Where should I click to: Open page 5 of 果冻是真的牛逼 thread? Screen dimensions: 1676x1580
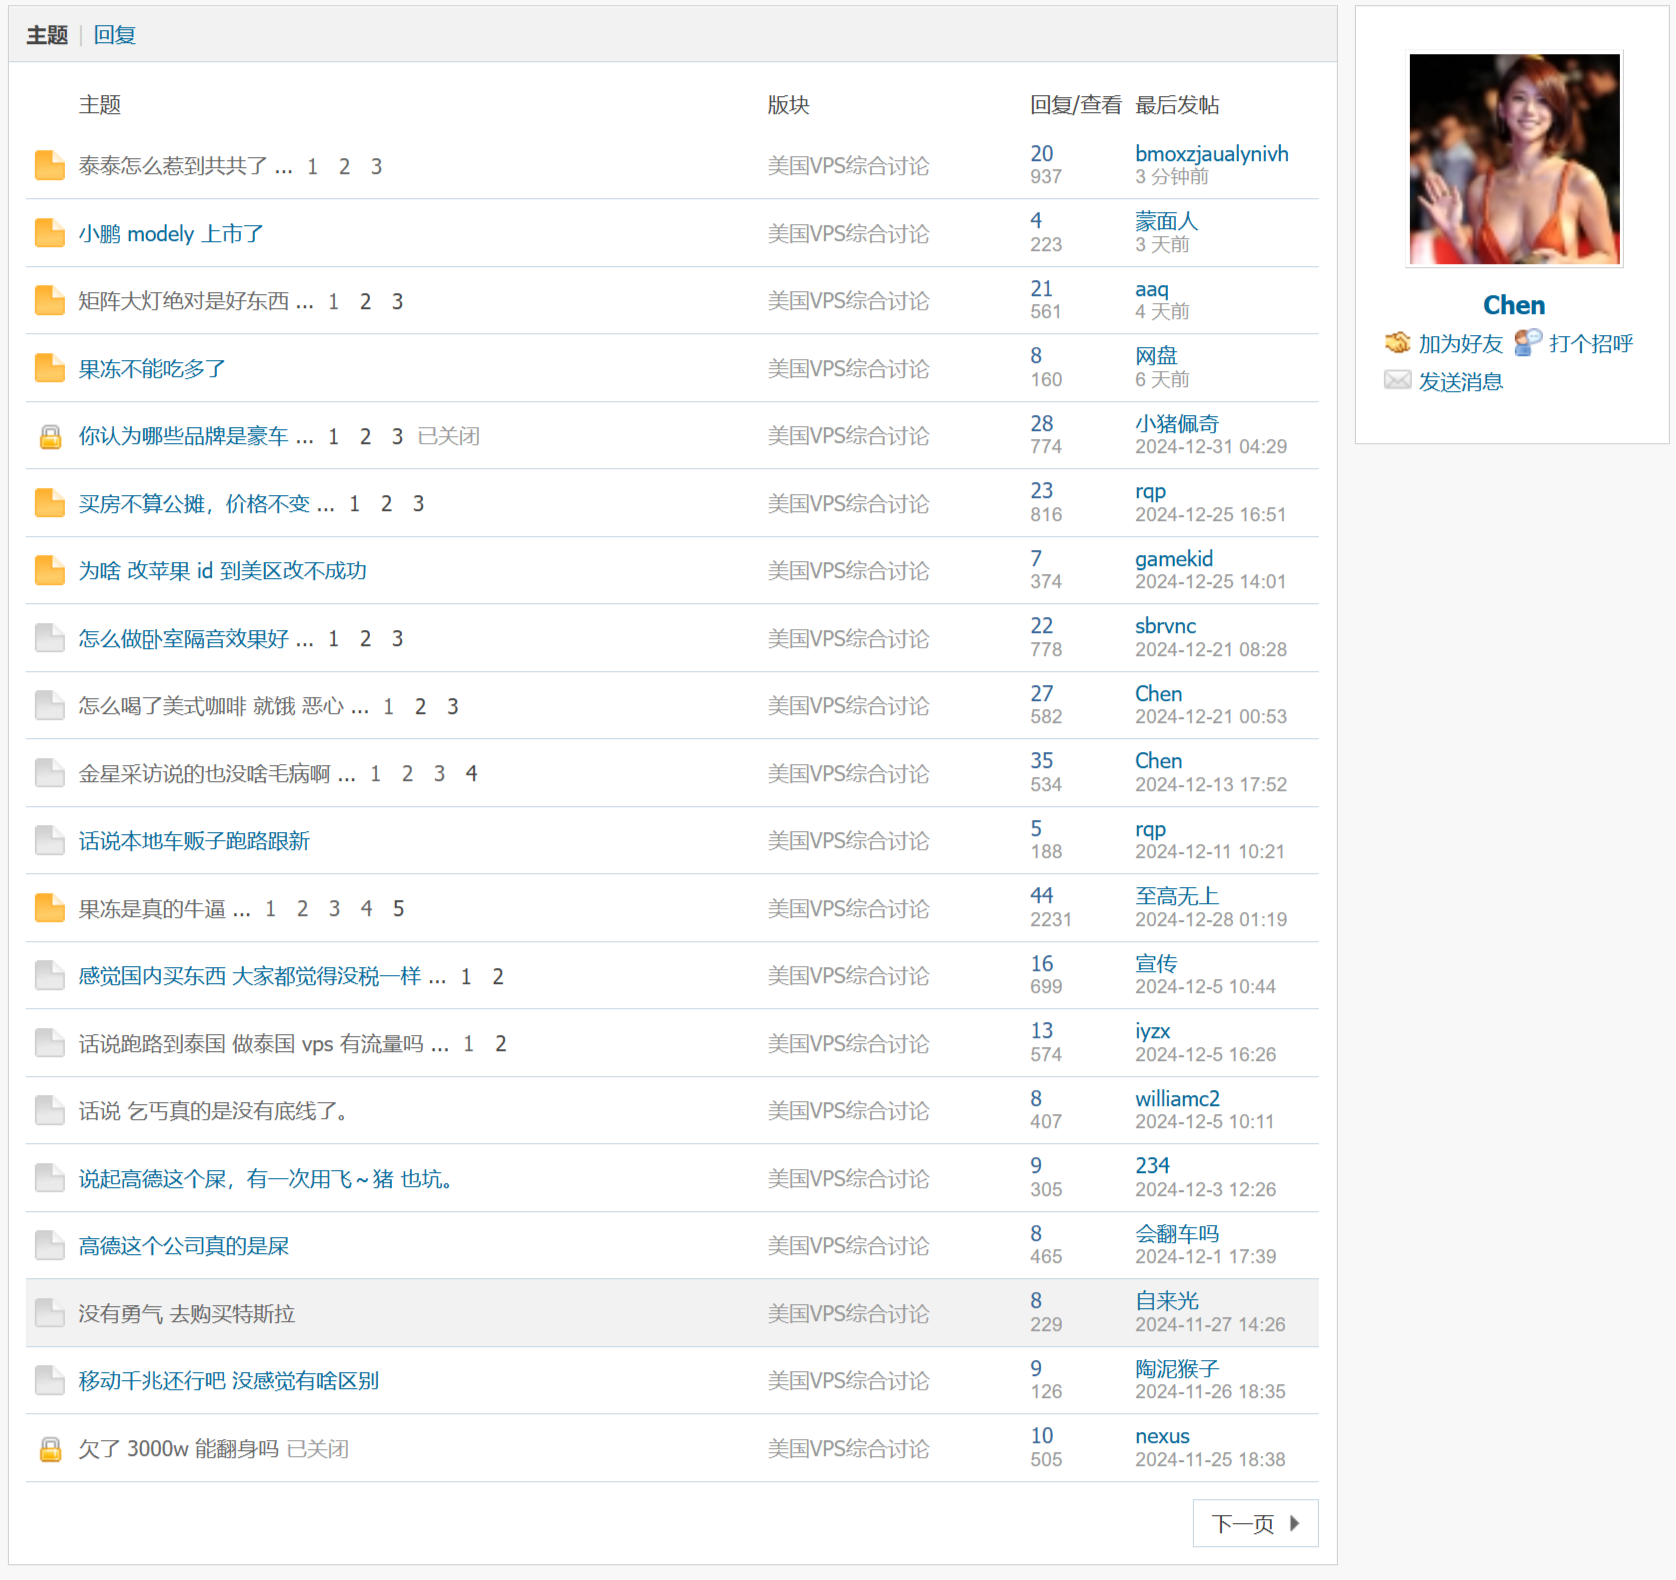click(x=398, y=908)
